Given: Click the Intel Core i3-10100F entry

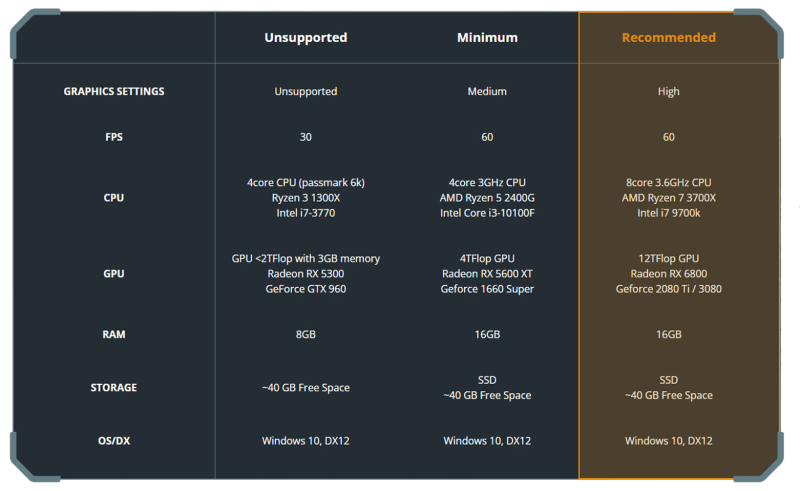Looking at the screenshot, I should [487, 213].
